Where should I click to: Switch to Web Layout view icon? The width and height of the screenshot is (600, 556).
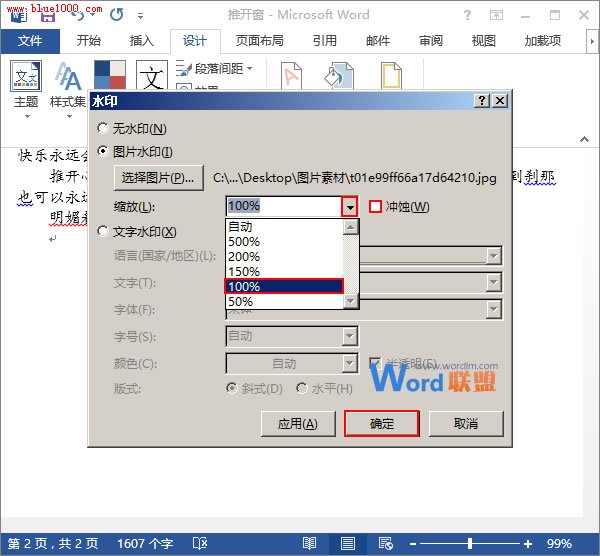point(385,543)
